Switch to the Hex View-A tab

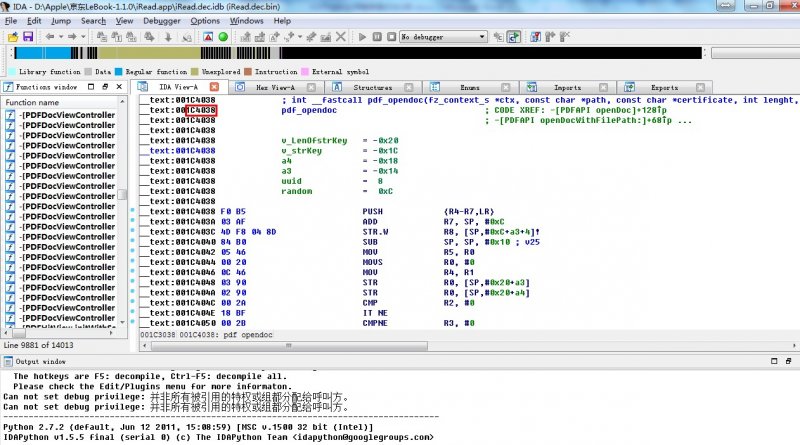coord(276,87)
